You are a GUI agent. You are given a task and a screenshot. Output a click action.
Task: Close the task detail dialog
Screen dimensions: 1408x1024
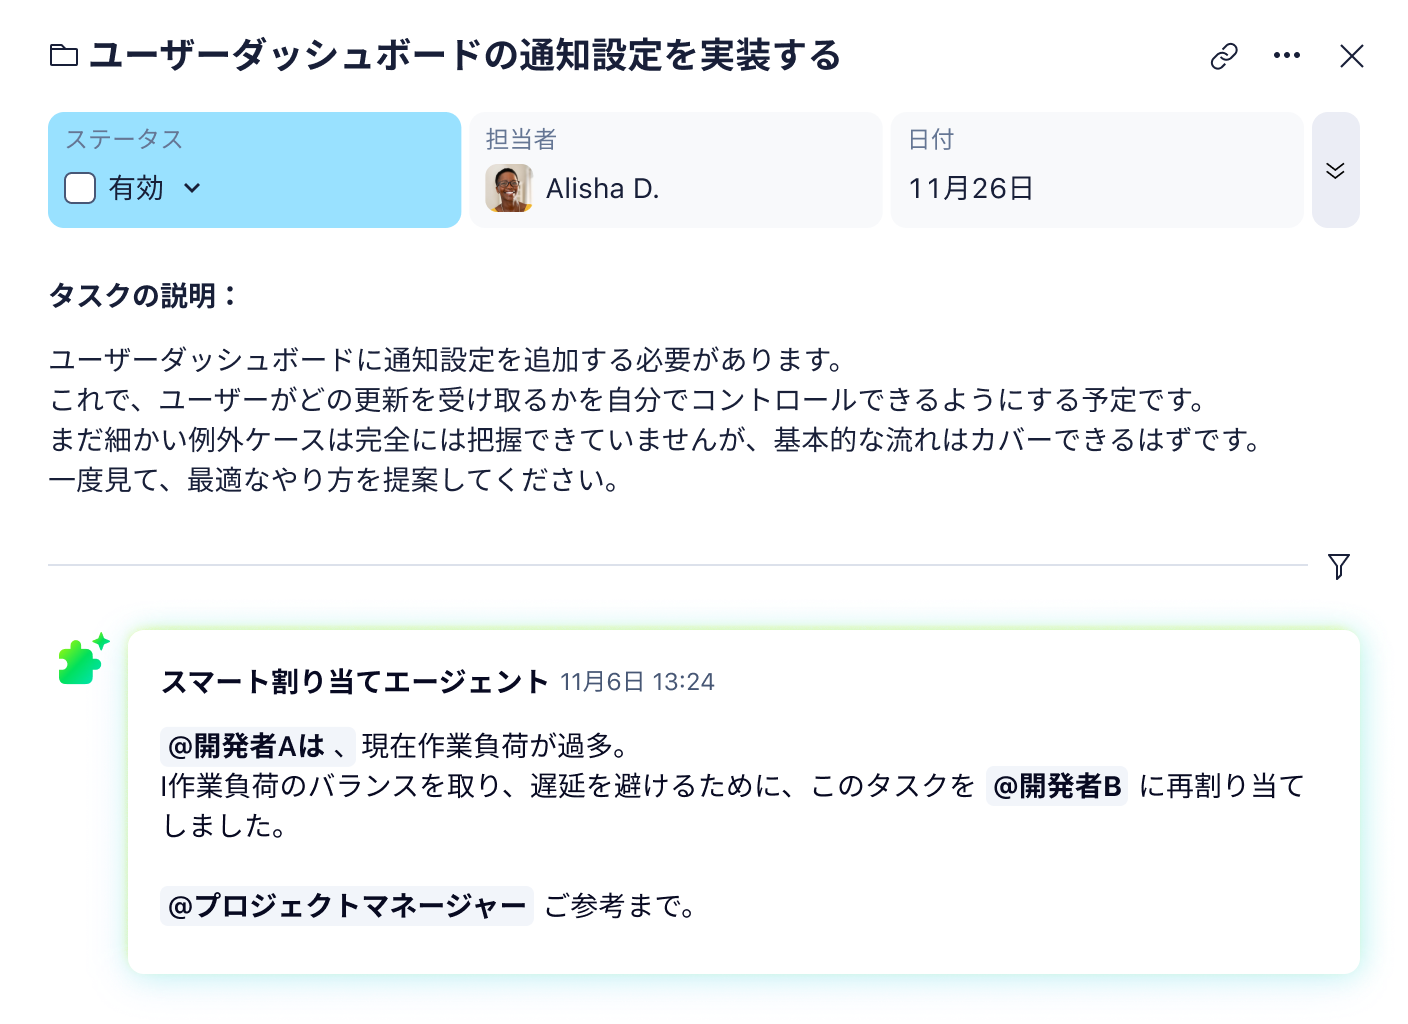tap(1352, 56)
